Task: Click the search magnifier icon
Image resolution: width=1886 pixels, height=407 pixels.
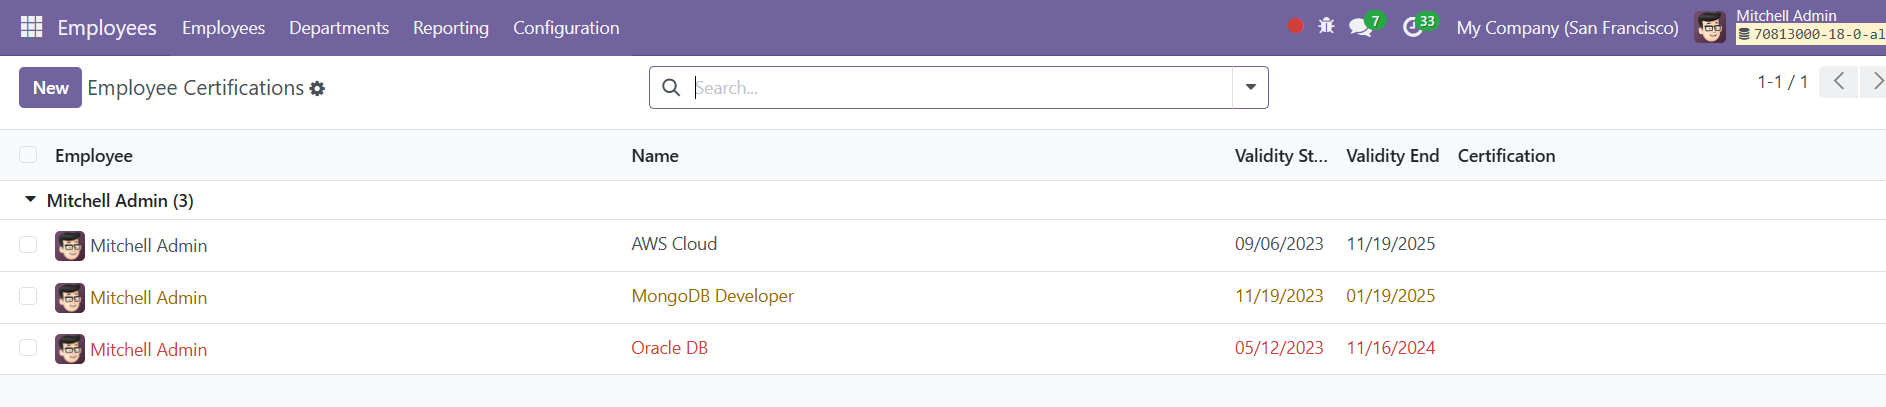Action: coord(671,88)
